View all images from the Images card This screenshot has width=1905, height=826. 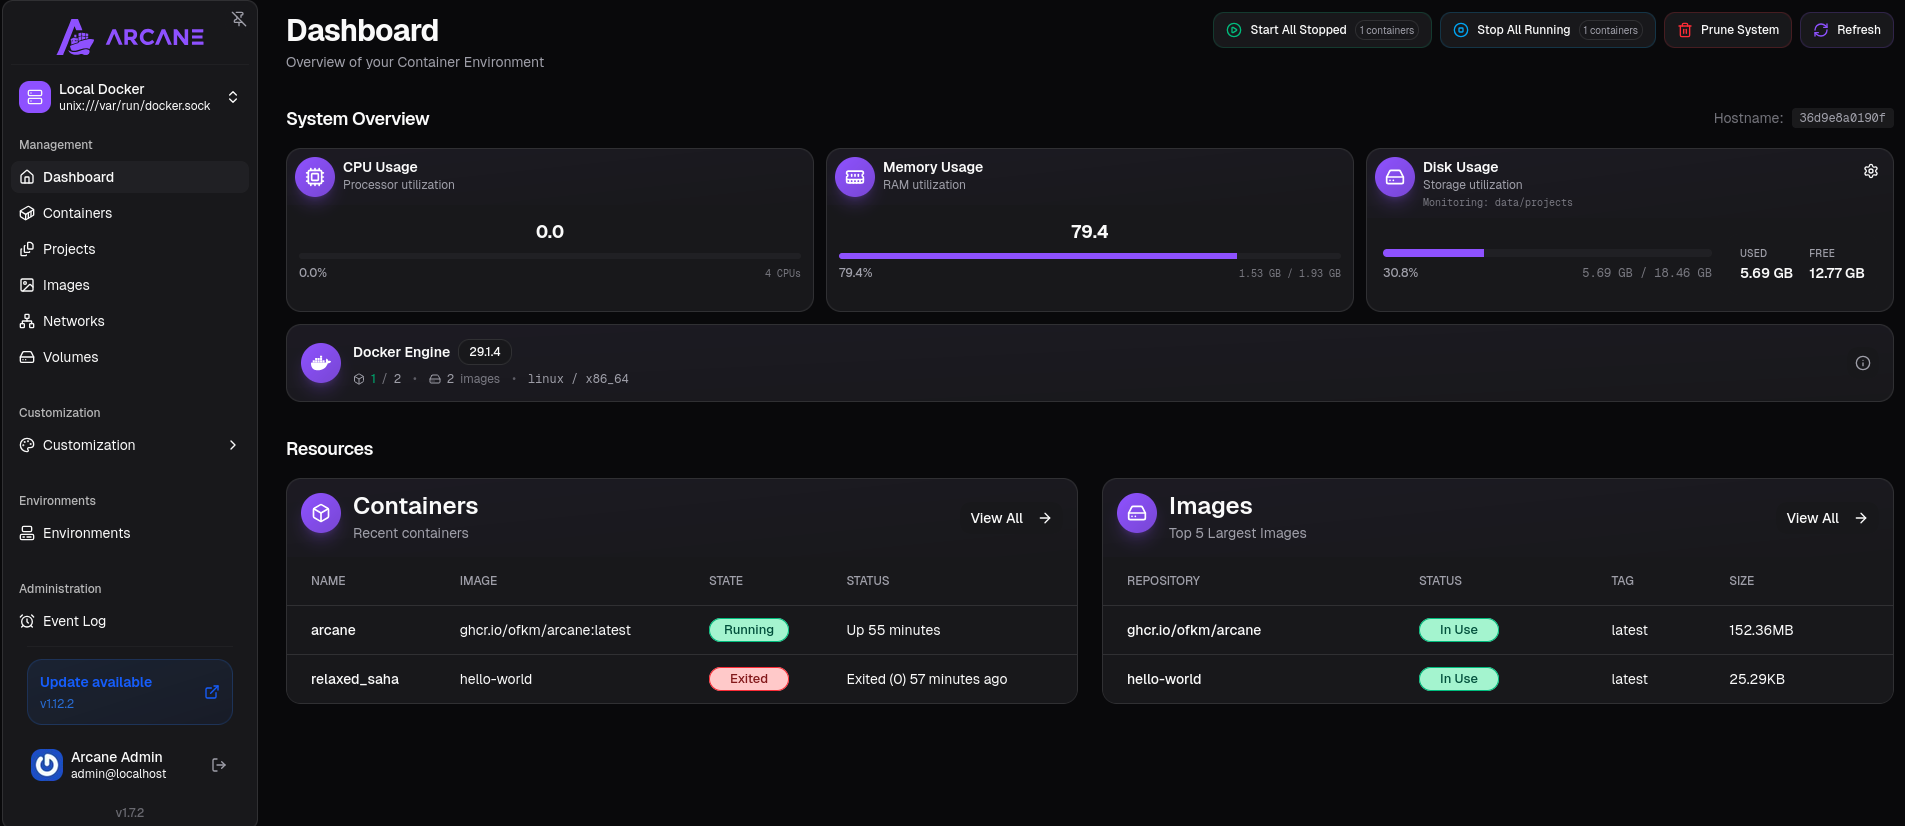click(1826, 518)
